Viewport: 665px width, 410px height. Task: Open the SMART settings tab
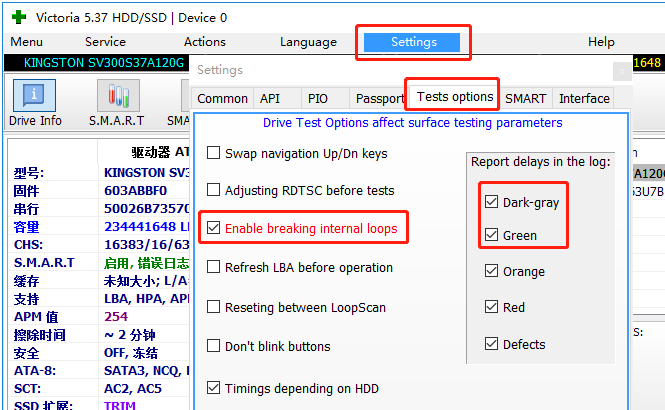[525, 98]
